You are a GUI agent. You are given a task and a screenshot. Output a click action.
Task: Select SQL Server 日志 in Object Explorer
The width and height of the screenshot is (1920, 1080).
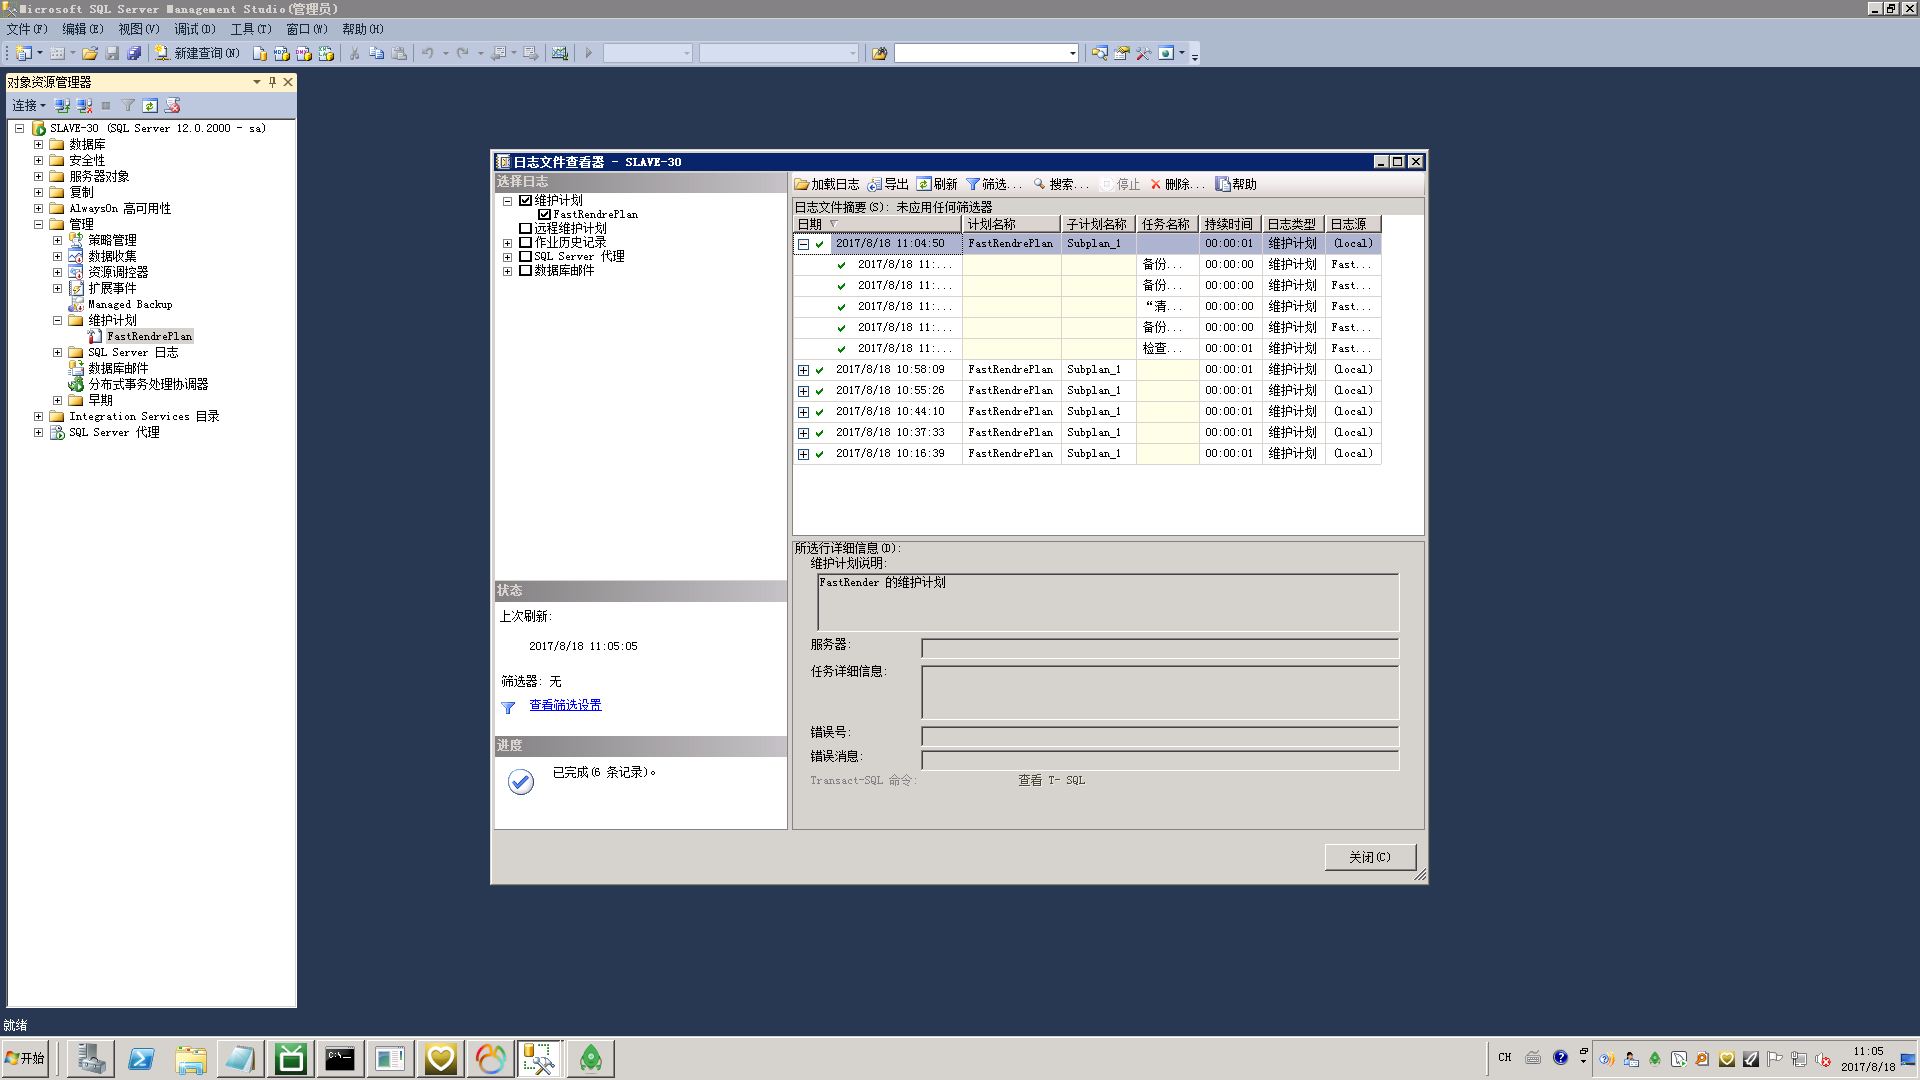pos(133,352)
